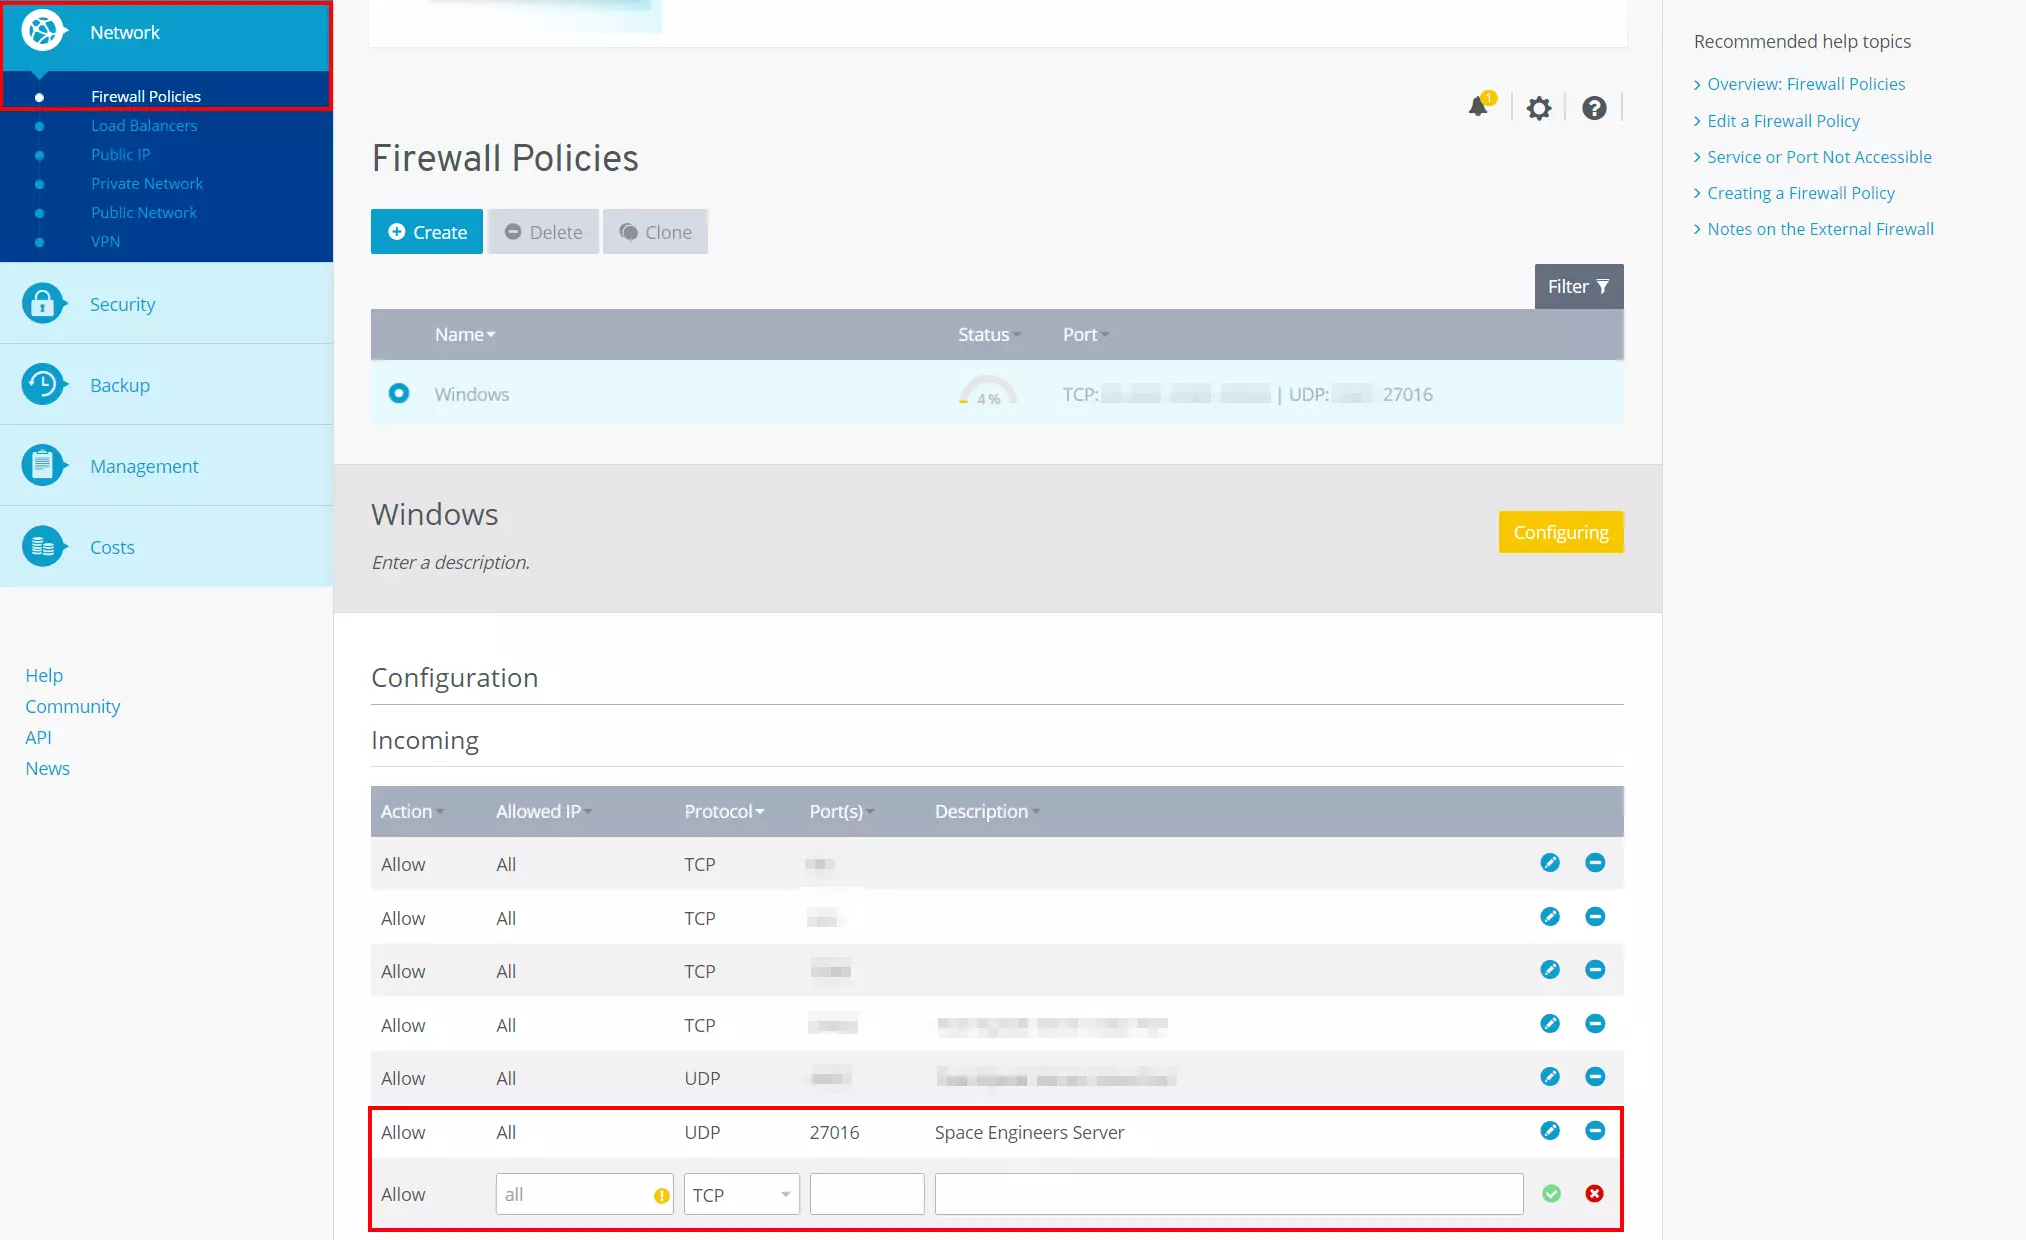Open Public Network menu item
2026x1240 pixels.
[x=144, y=212]
